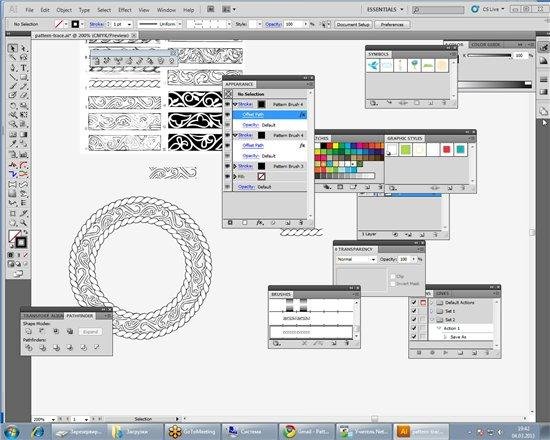The width and height of the screenshot is (550, 440).
Task: Click Opacity value field in Transparency panel
Action: tap(405, 259)
